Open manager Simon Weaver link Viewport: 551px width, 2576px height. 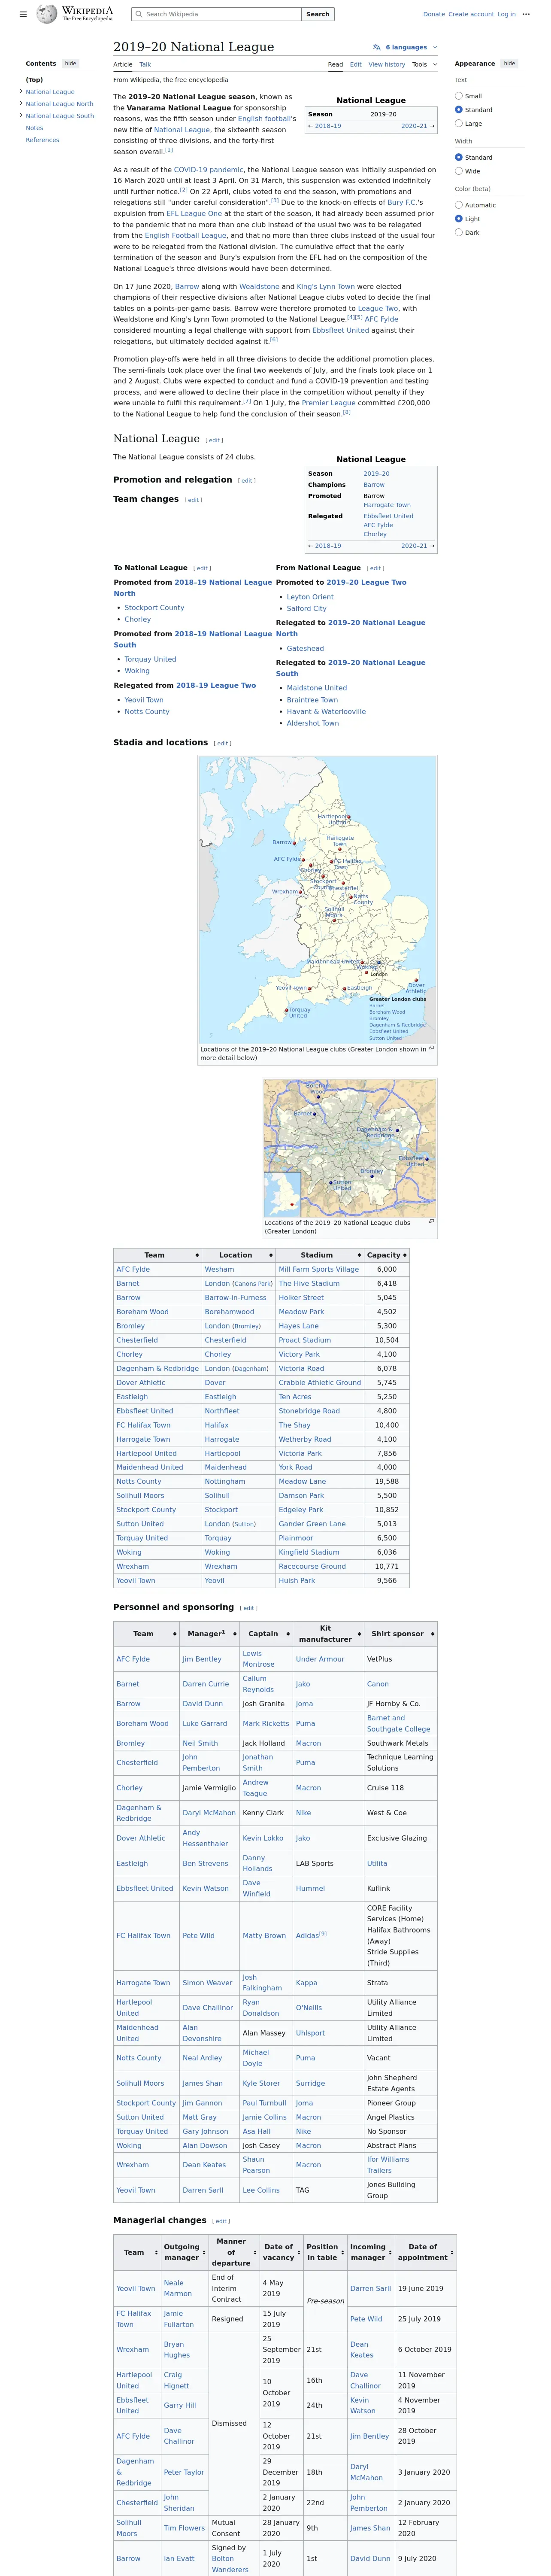(207, 1983)
